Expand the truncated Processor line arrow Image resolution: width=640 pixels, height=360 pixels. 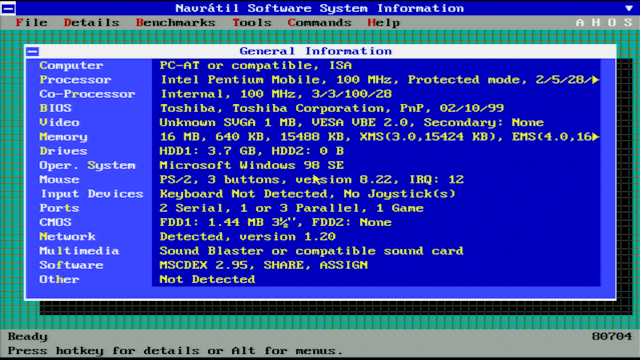tap(596, 80)
